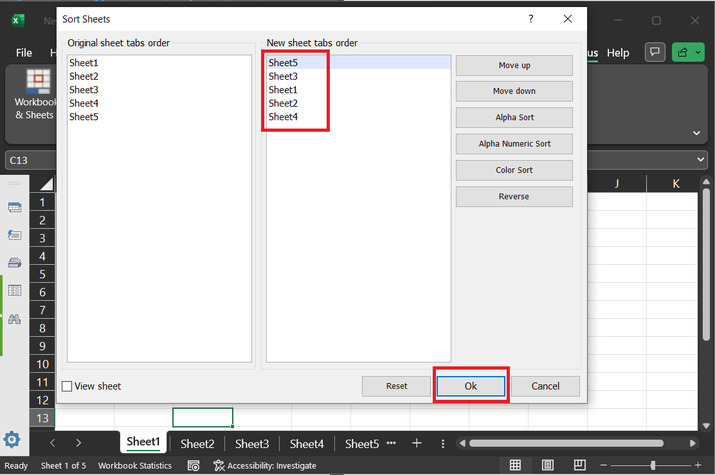Switch to the Sheet3 tab

click(x=252, y=444)
